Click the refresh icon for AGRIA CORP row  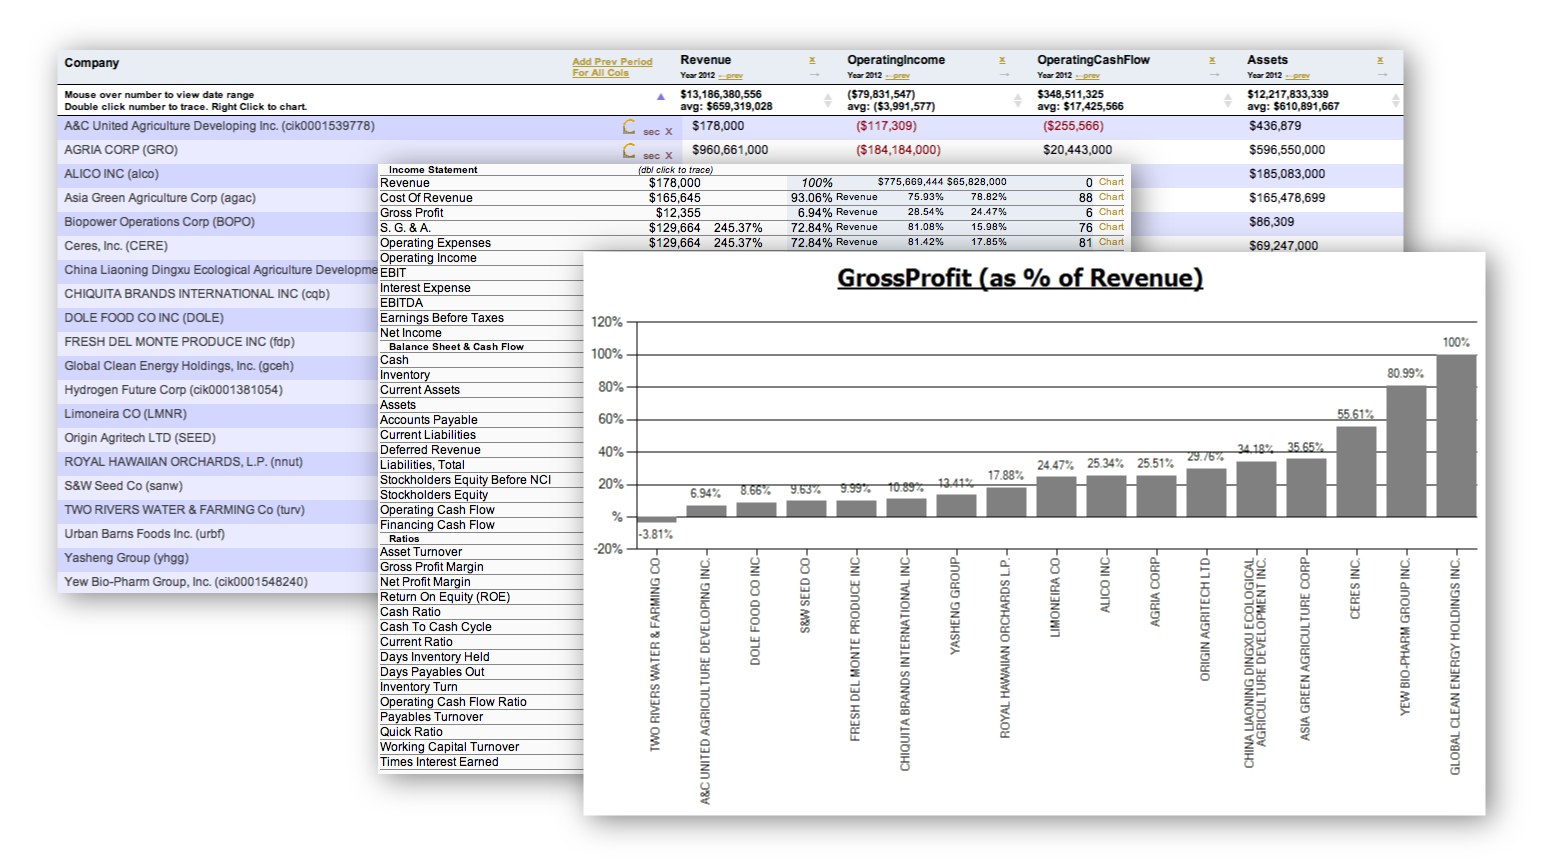[x=629, y=151]
